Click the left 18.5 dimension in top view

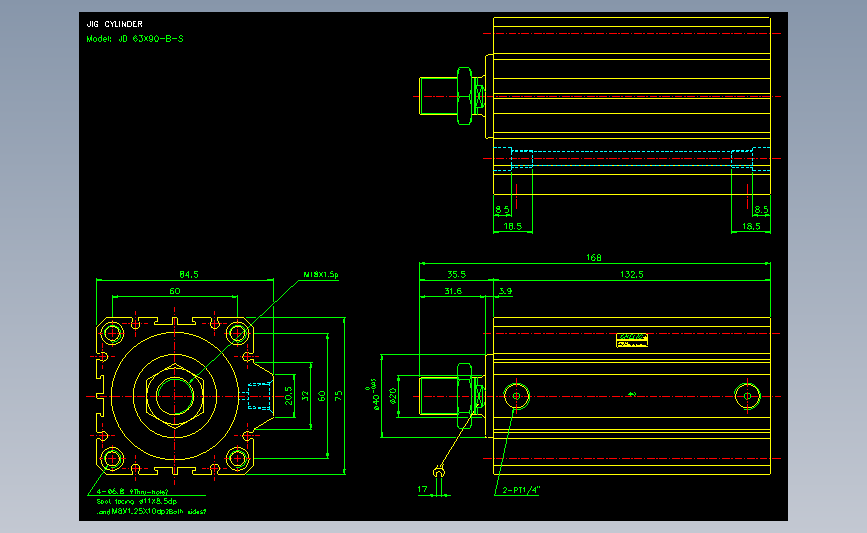[513, 226]
